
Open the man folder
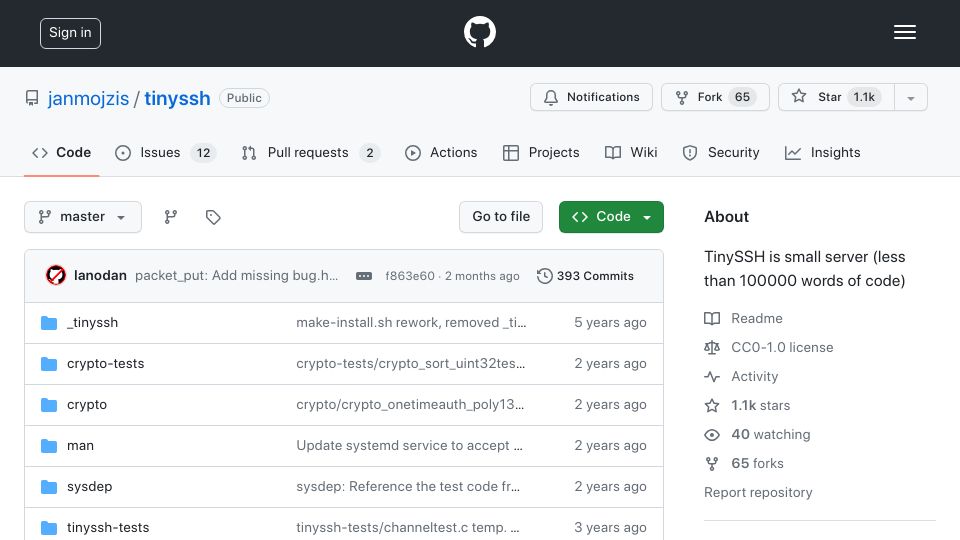coord(80,446)
